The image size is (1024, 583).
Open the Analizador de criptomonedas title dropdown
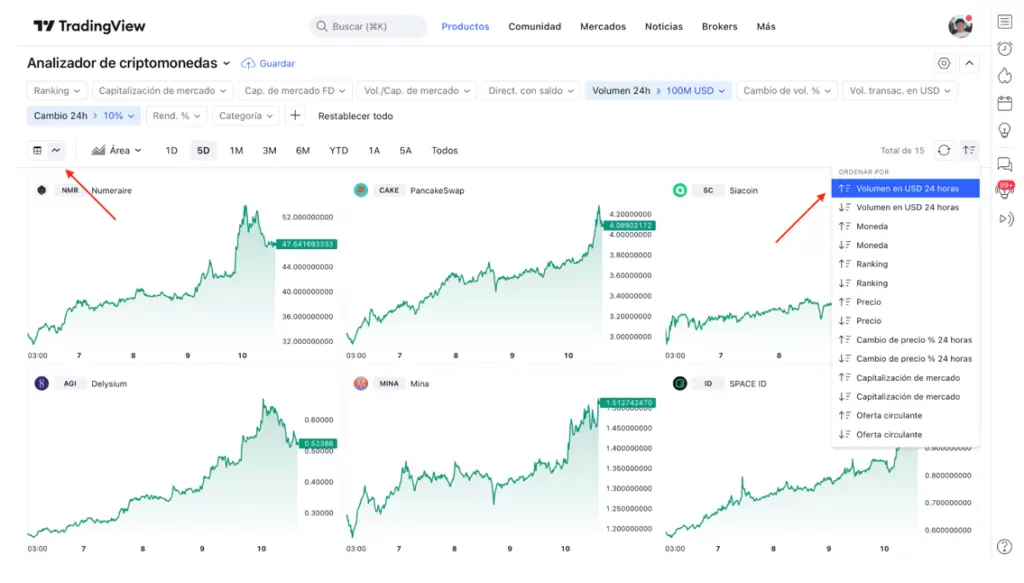coord(129,63)
